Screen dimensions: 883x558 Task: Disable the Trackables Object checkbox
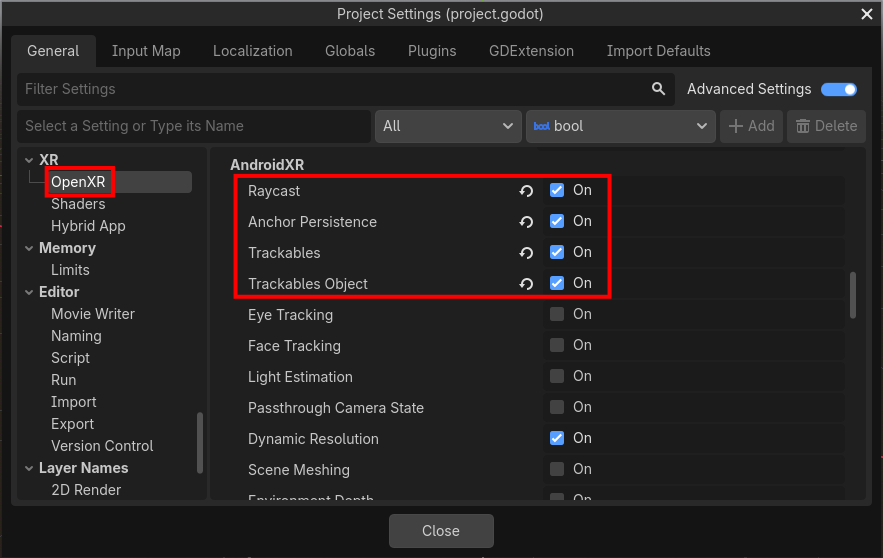[x=556, y=283]
